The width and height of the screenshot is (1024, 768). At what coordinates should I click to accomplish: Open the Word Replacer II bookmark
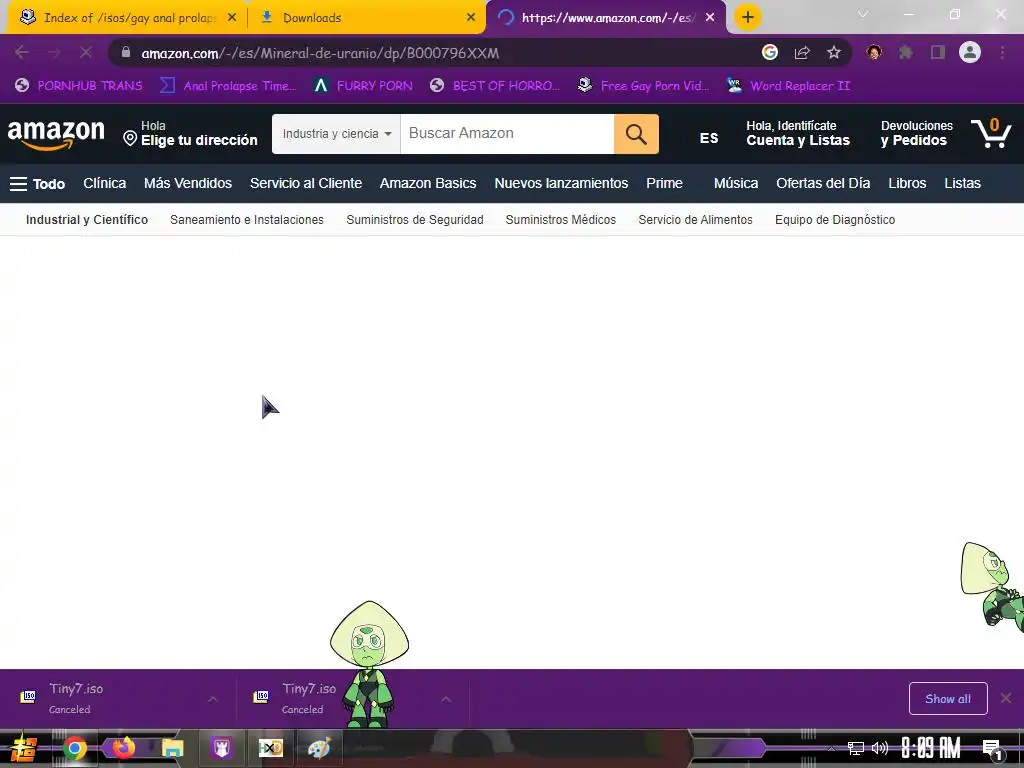[789, 86]
